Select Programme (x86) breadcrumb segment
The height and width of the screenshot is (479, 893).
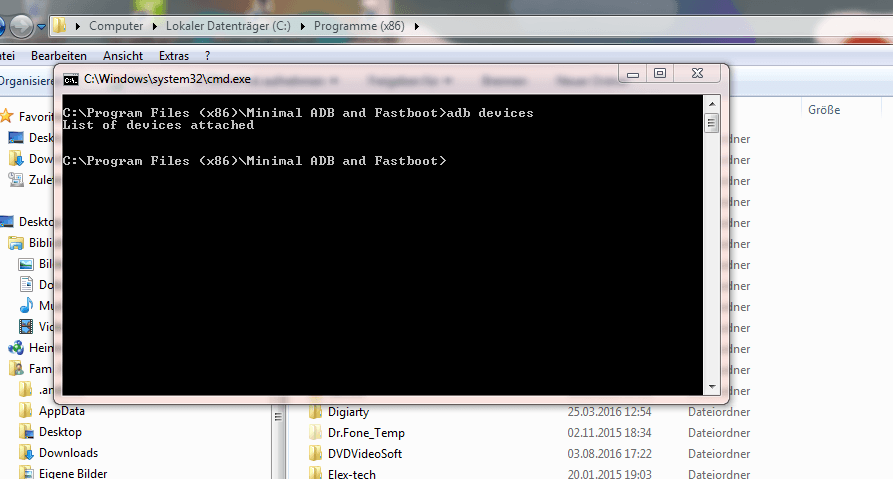pos(359,26)
